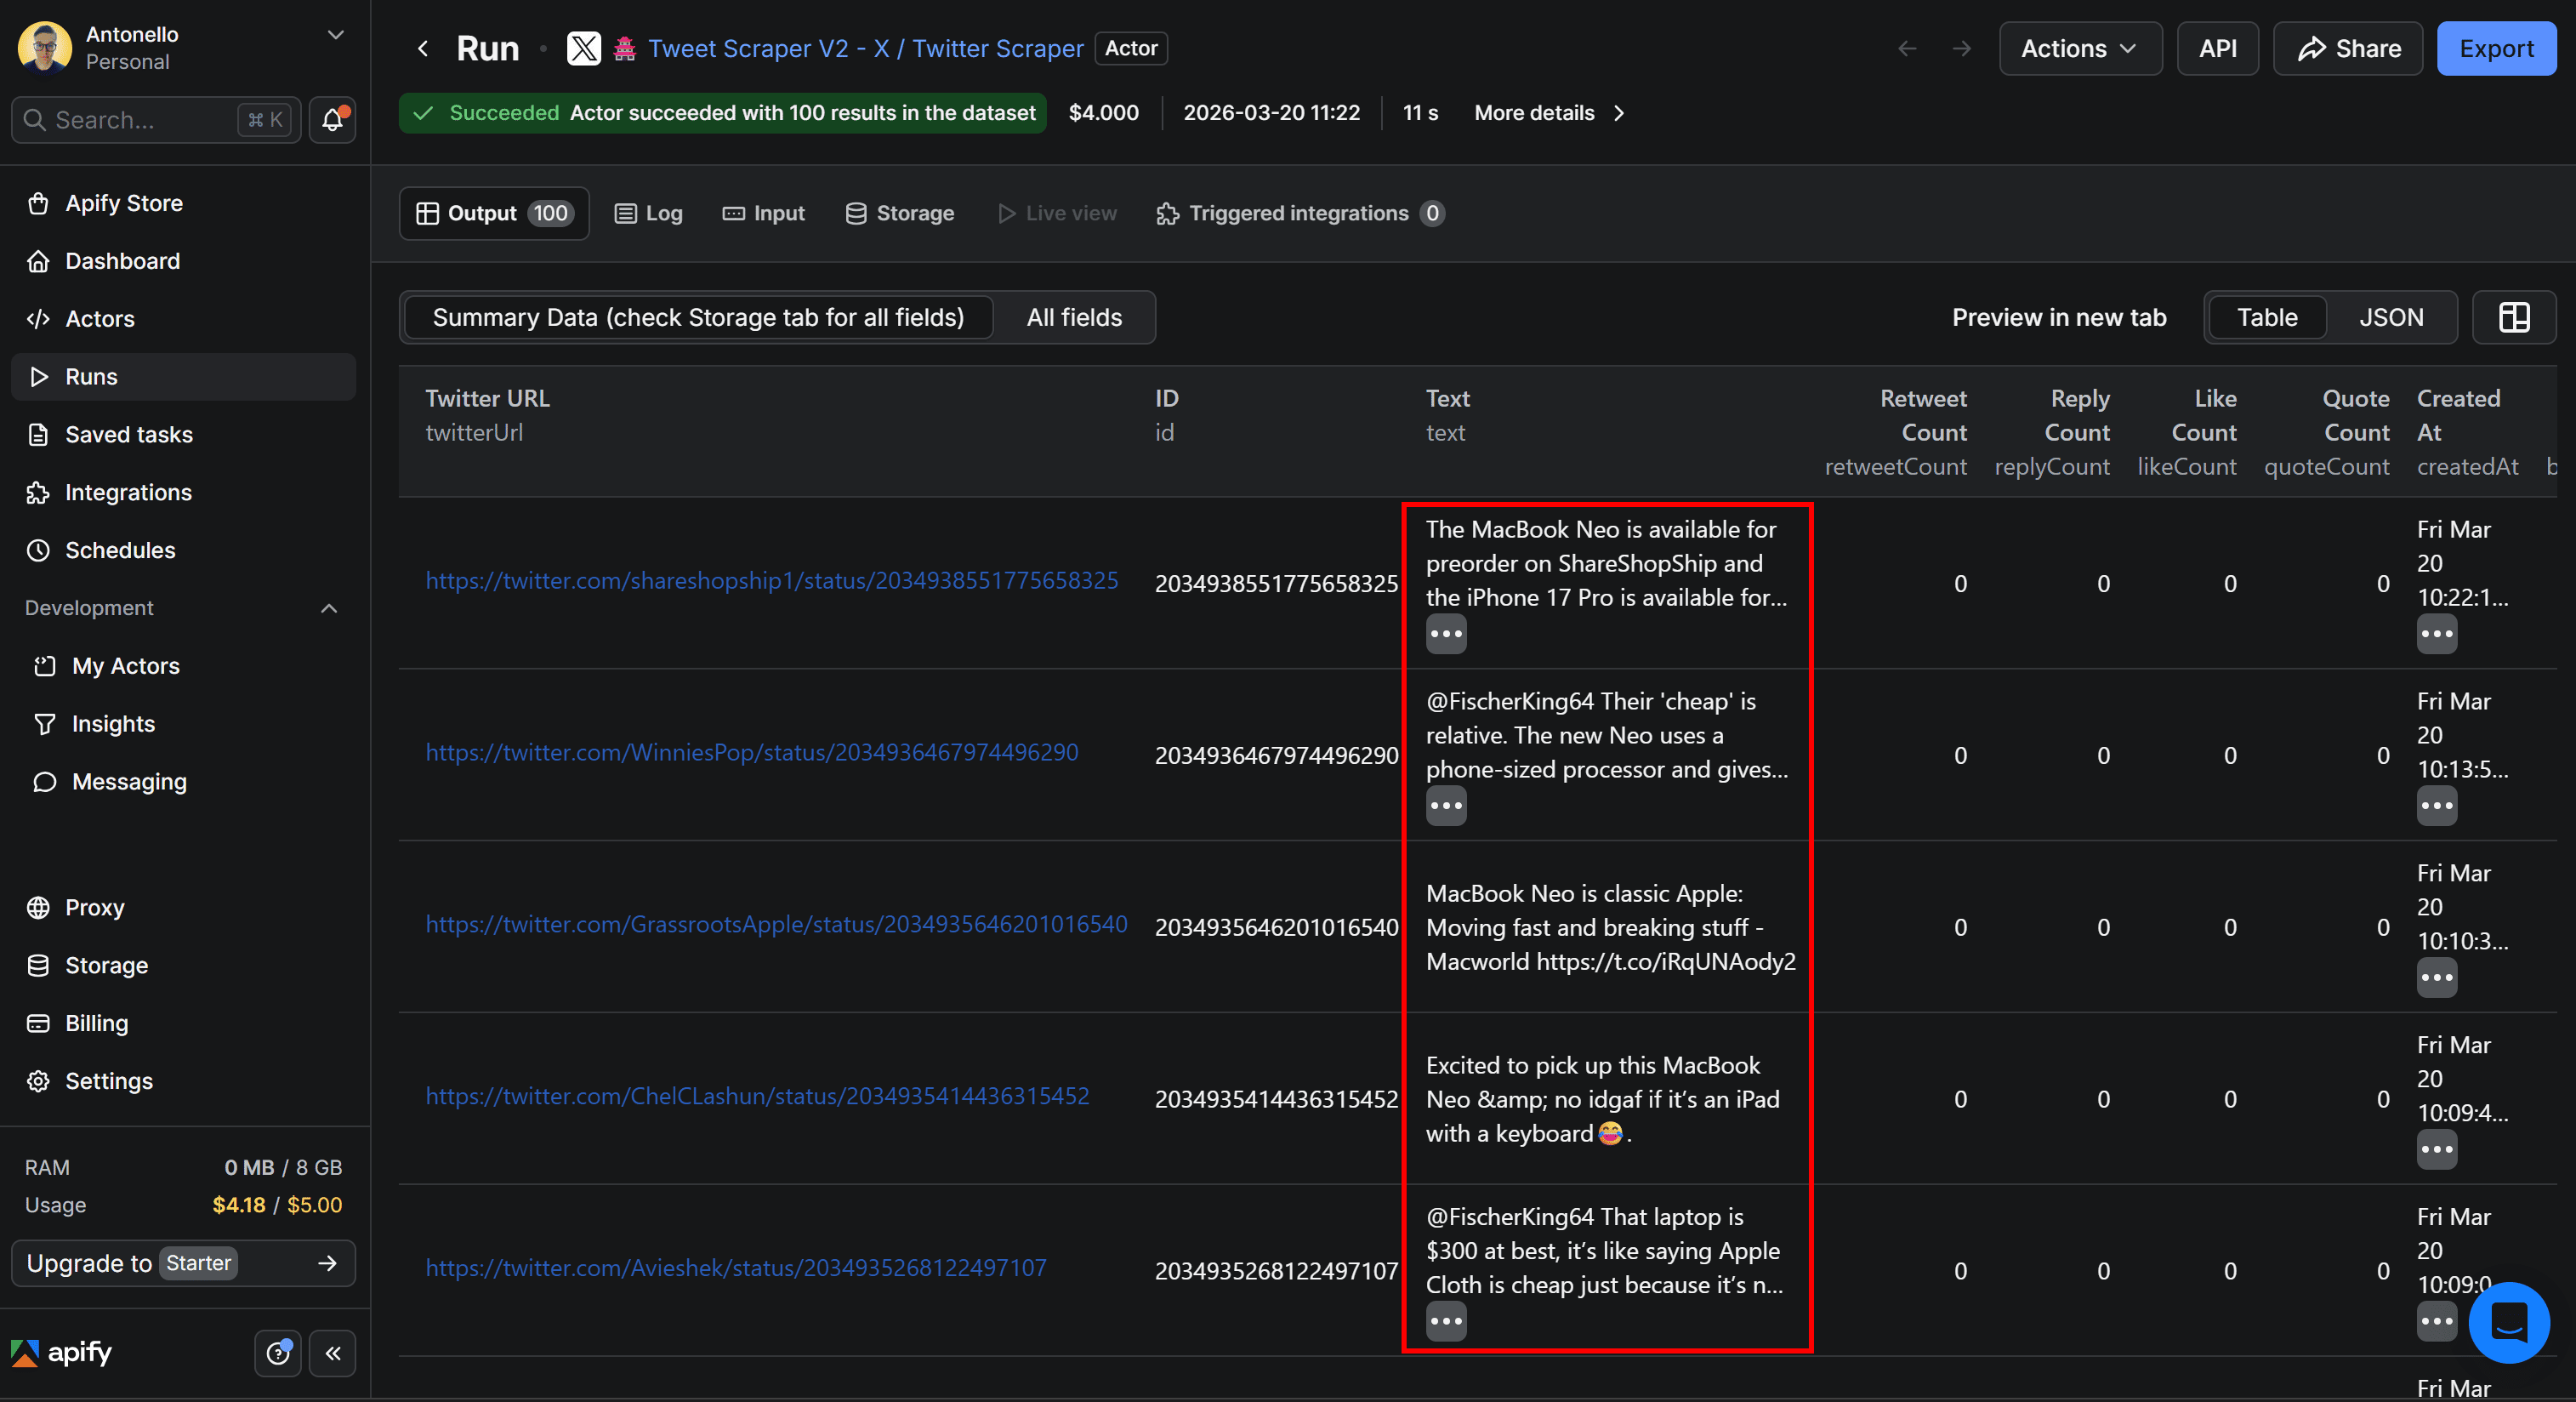Open the shareshopship1 tweet URL link
Screen dimensions: 2576x1402
(771, 580)
